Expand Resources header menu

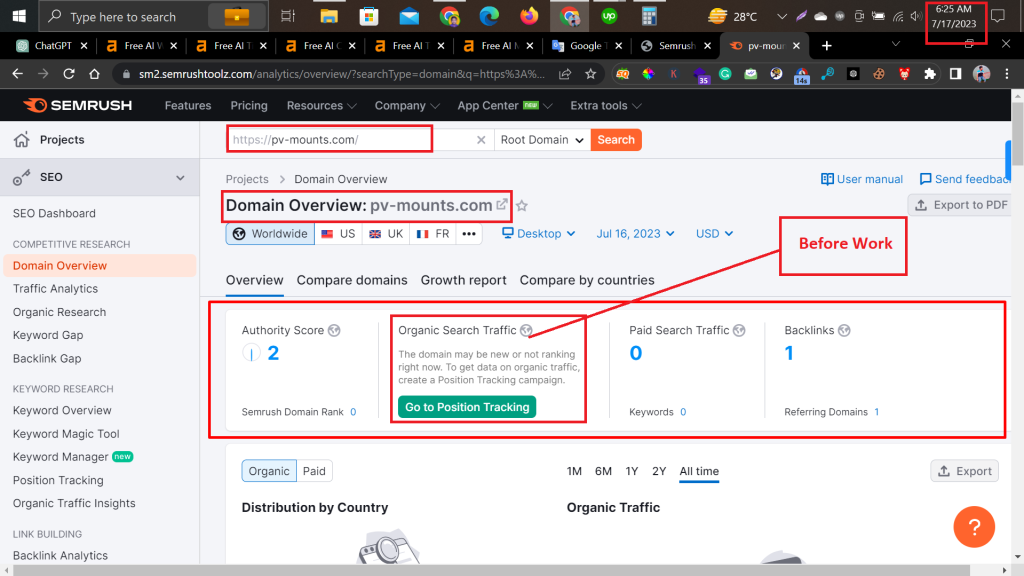(321, 105)
